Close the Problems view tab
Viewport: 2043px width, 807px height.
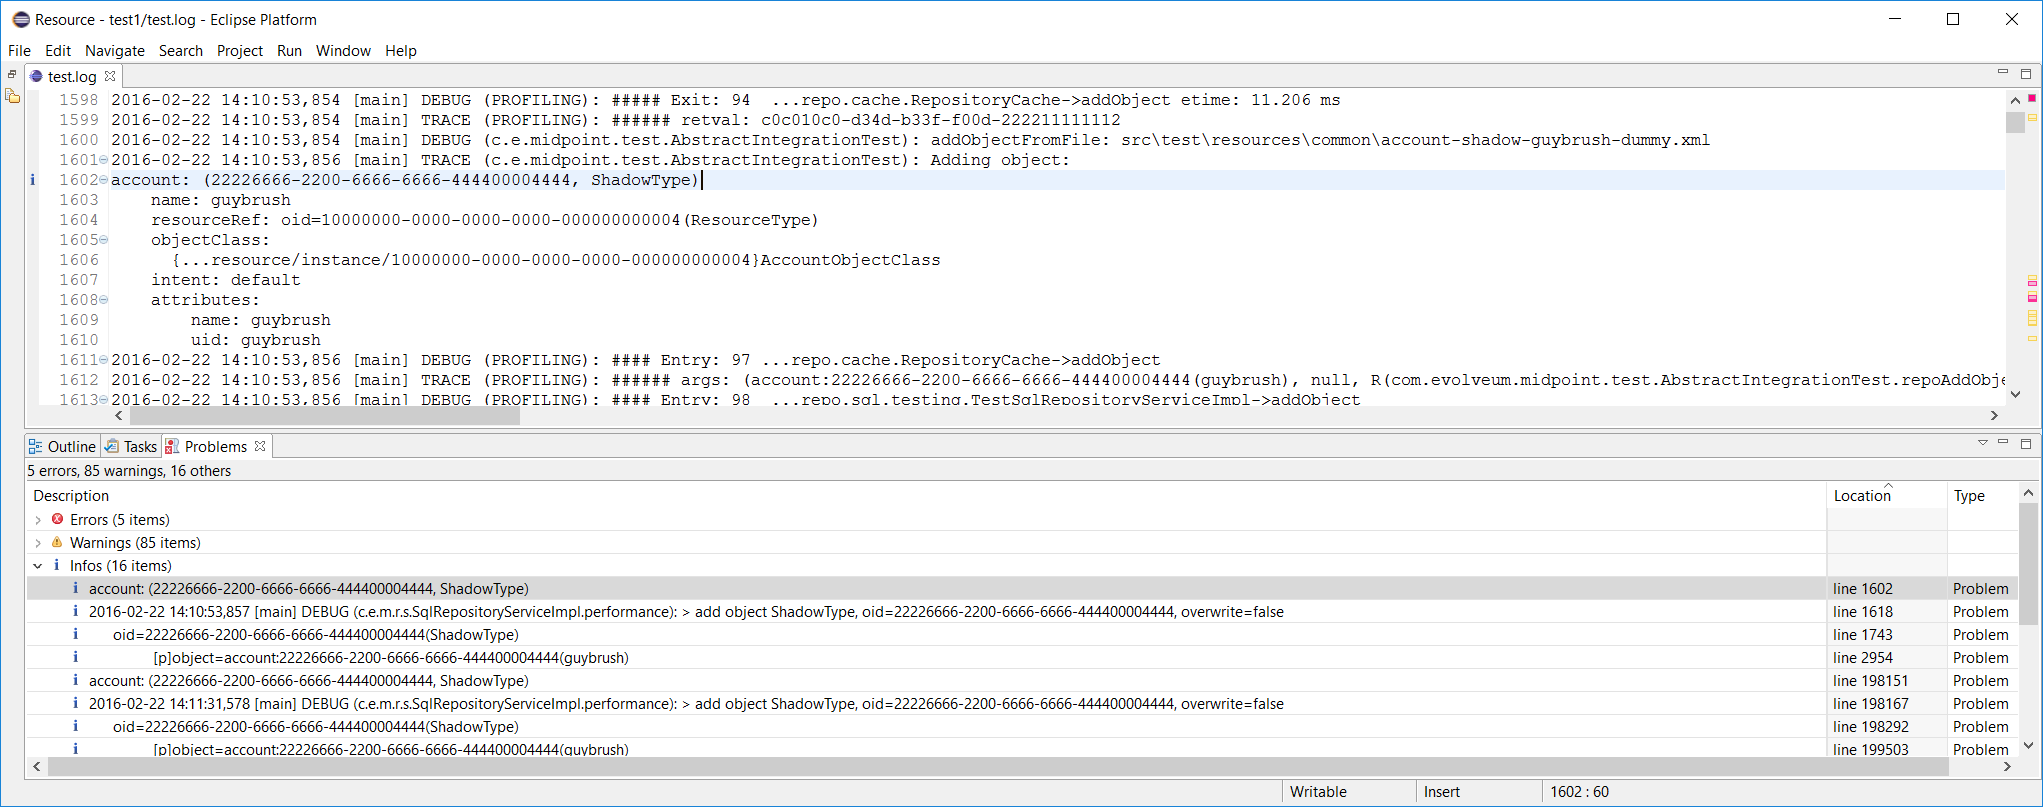260,446
